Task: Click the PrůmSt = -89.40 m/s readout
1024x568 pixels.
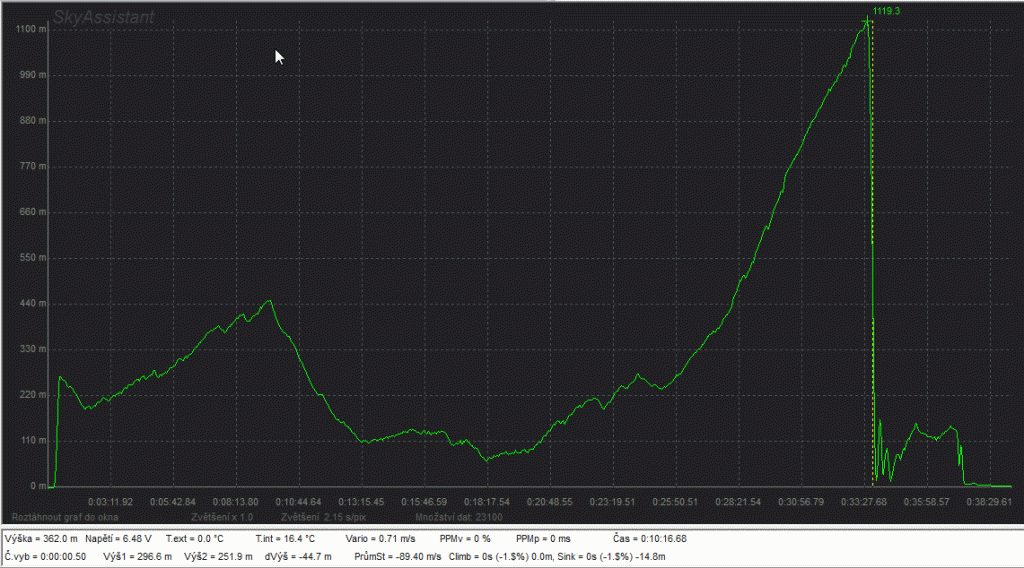Action: tap(398, 556)
